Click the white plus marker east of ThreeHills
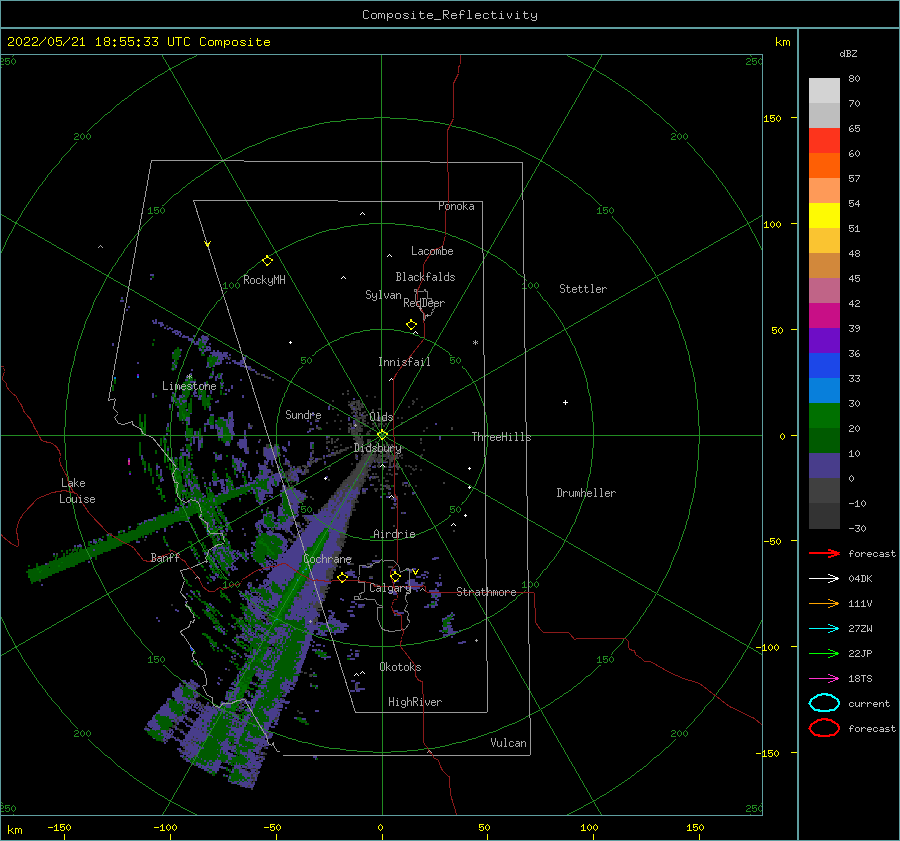Image resolution: width=900 pixels, height=841 pixels. pos(565,402)
